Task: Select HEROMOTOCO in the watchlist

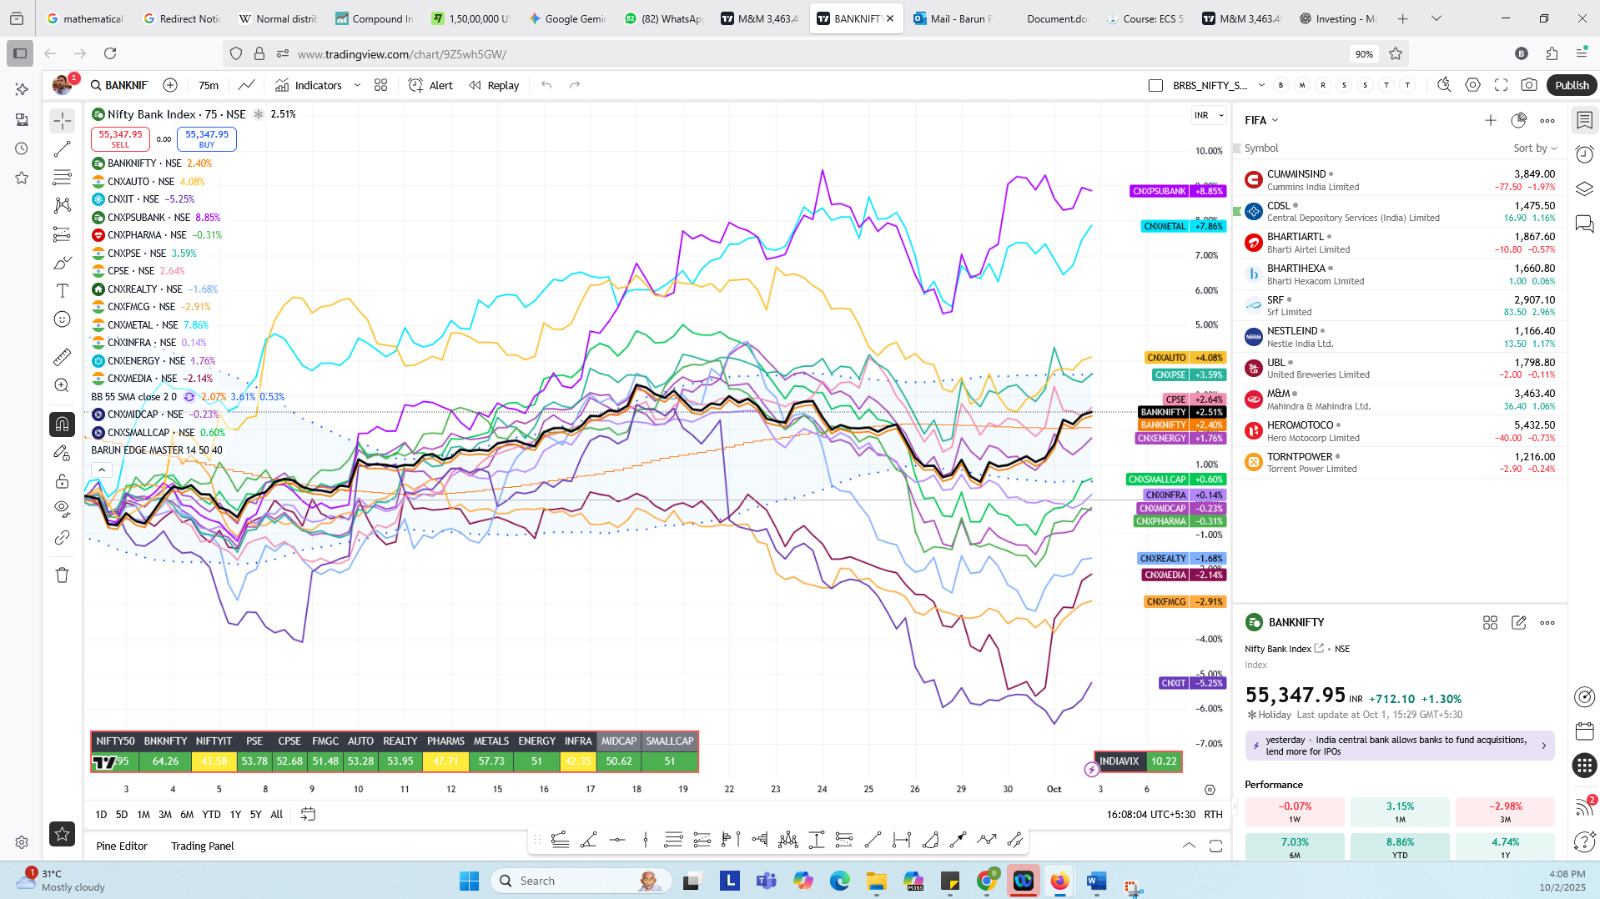Action: coord(1399,431)
